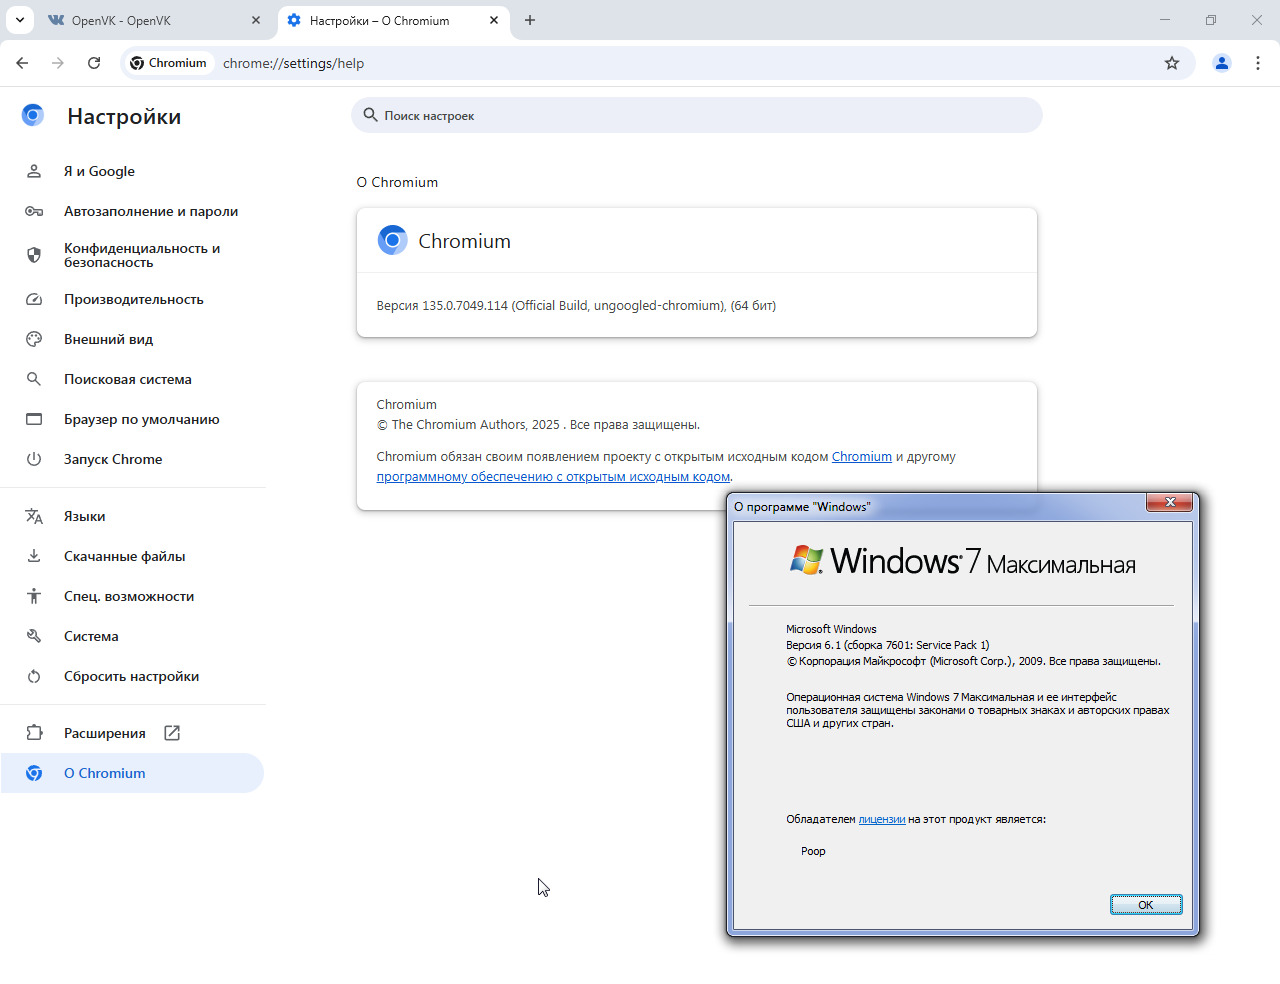Screen dimensions: 1280x984
Task: Open the new tab plus button
Action: (530, 20)
